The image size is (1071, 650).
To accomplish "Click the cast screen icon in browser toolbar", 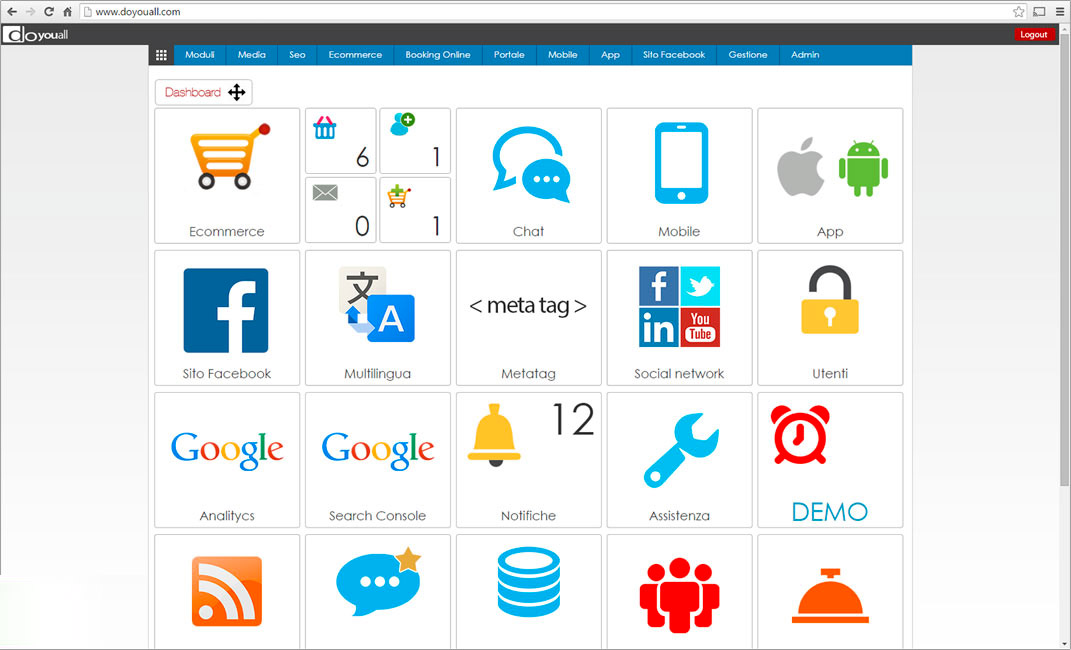I will (x=1039, y=12).
